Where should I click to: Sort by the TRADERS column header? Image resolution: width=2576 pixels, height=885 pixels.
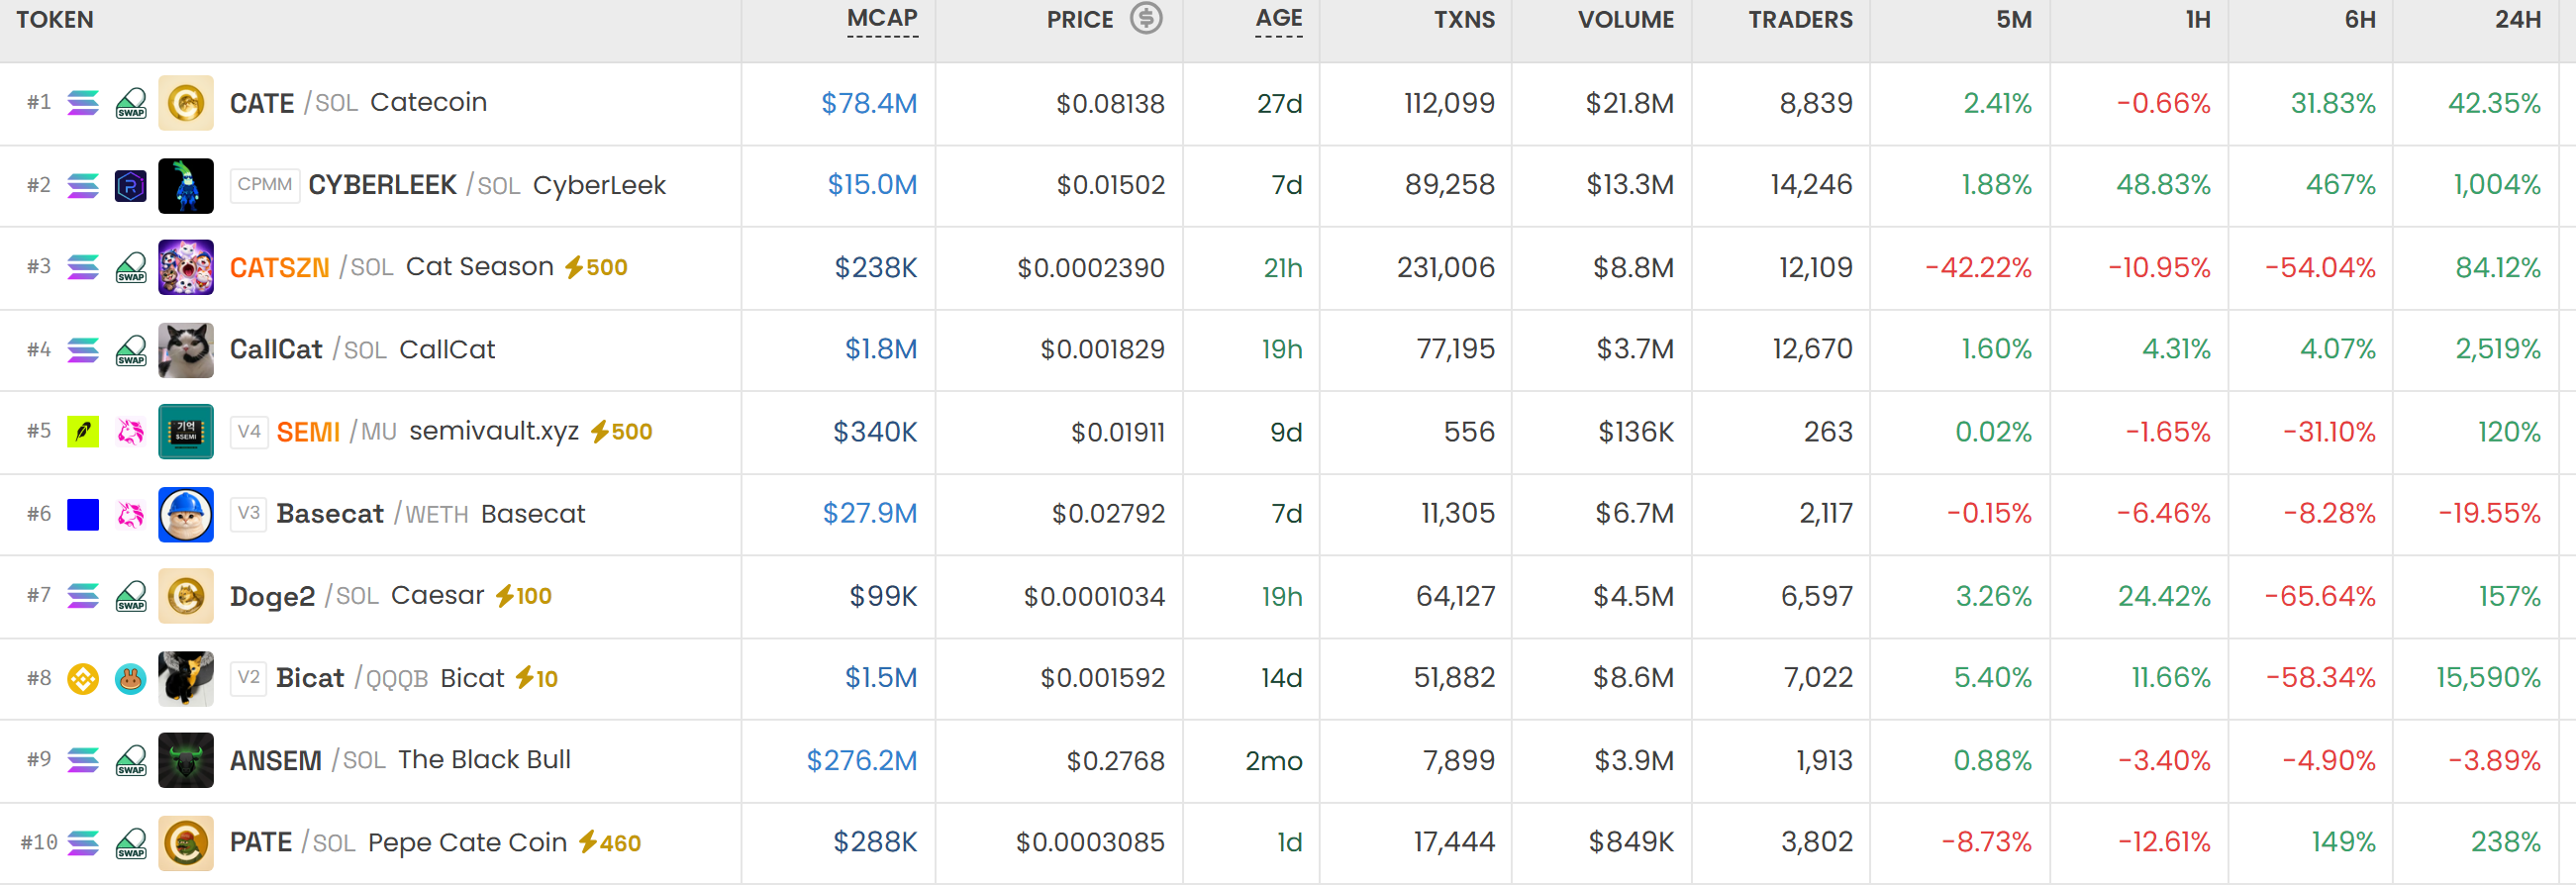tap(1800, 19)
